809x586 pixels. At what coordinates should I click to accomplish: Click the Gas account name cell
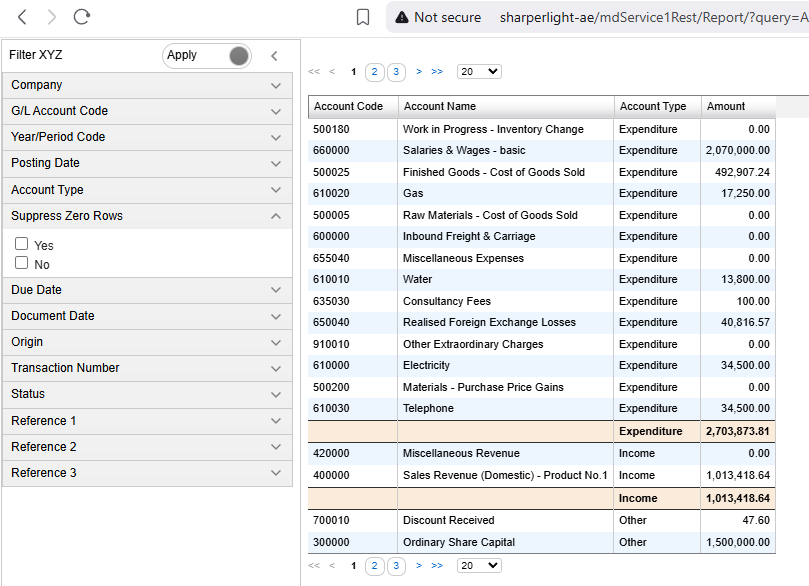click(506, 193)
